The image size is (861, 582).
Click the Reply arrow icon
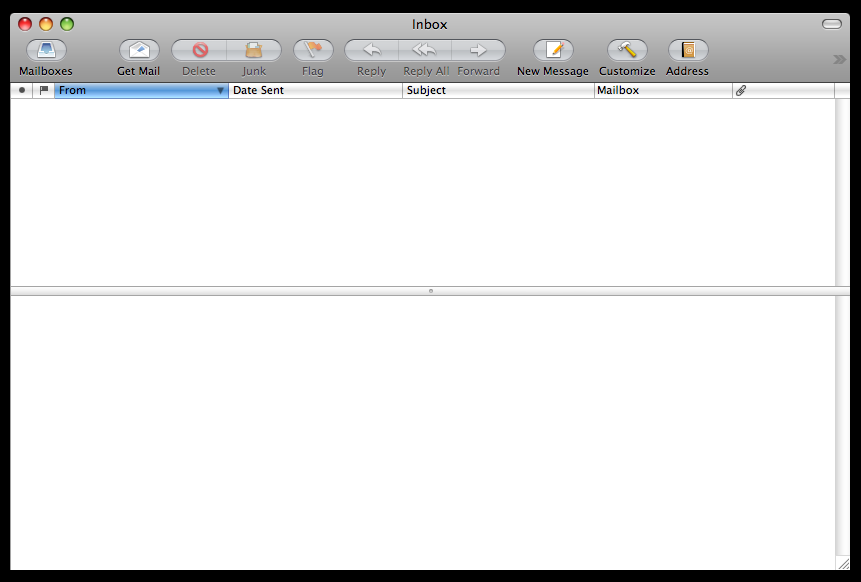[x=371, y=50]
